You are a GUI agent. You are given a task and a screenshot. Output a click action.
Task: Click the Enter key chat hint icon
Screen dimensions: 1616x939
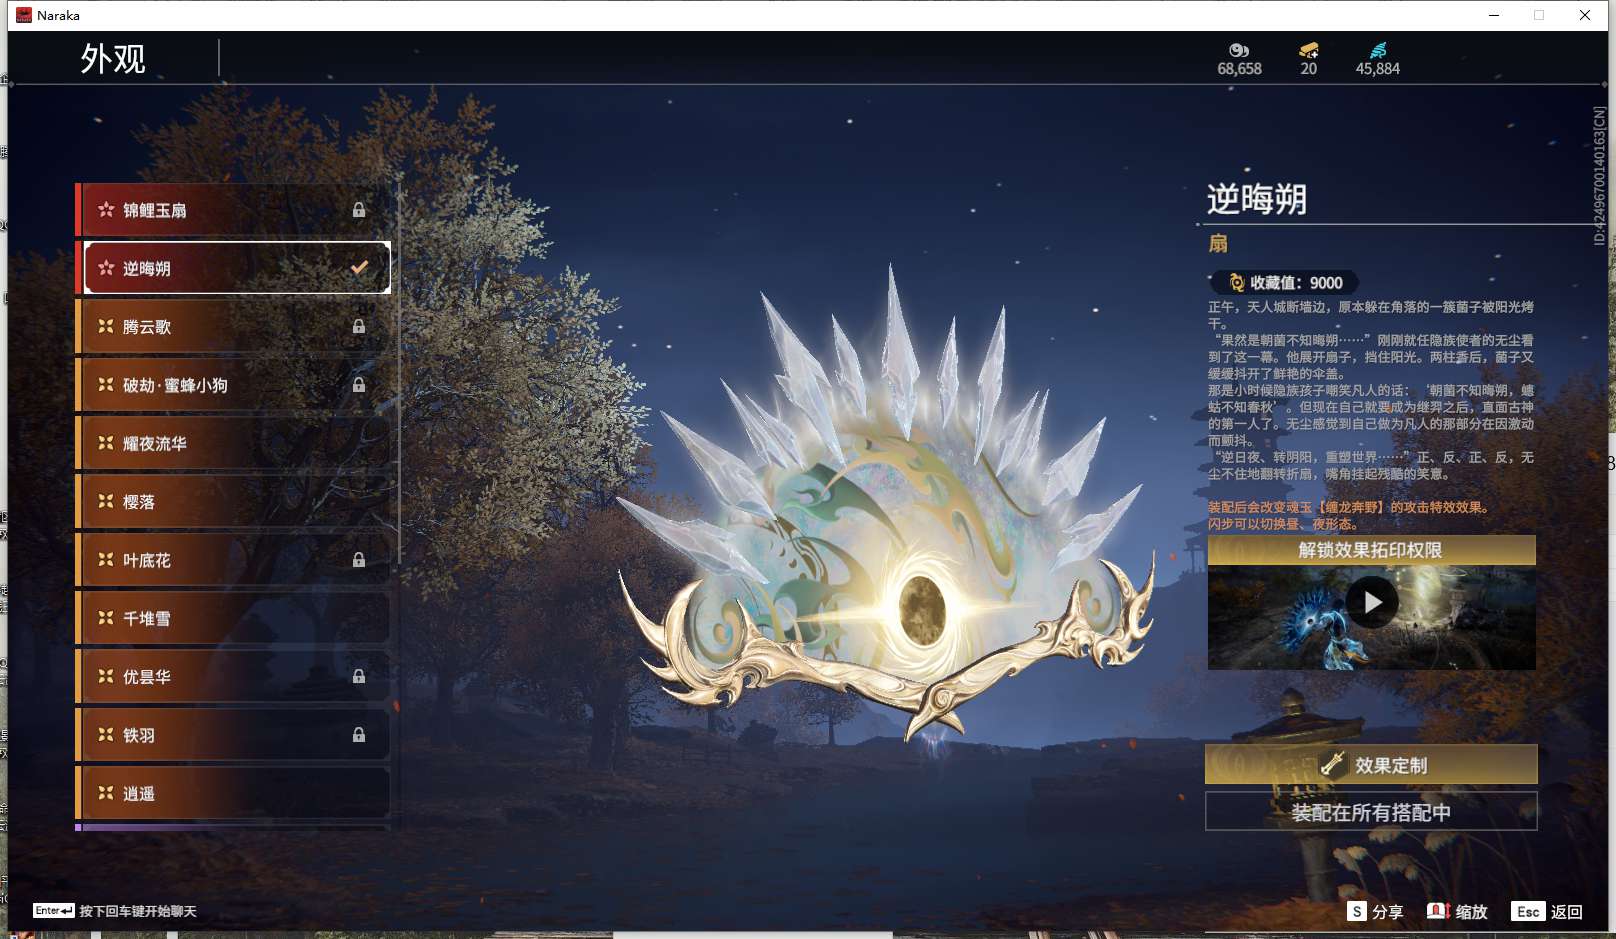pos(54,910)
